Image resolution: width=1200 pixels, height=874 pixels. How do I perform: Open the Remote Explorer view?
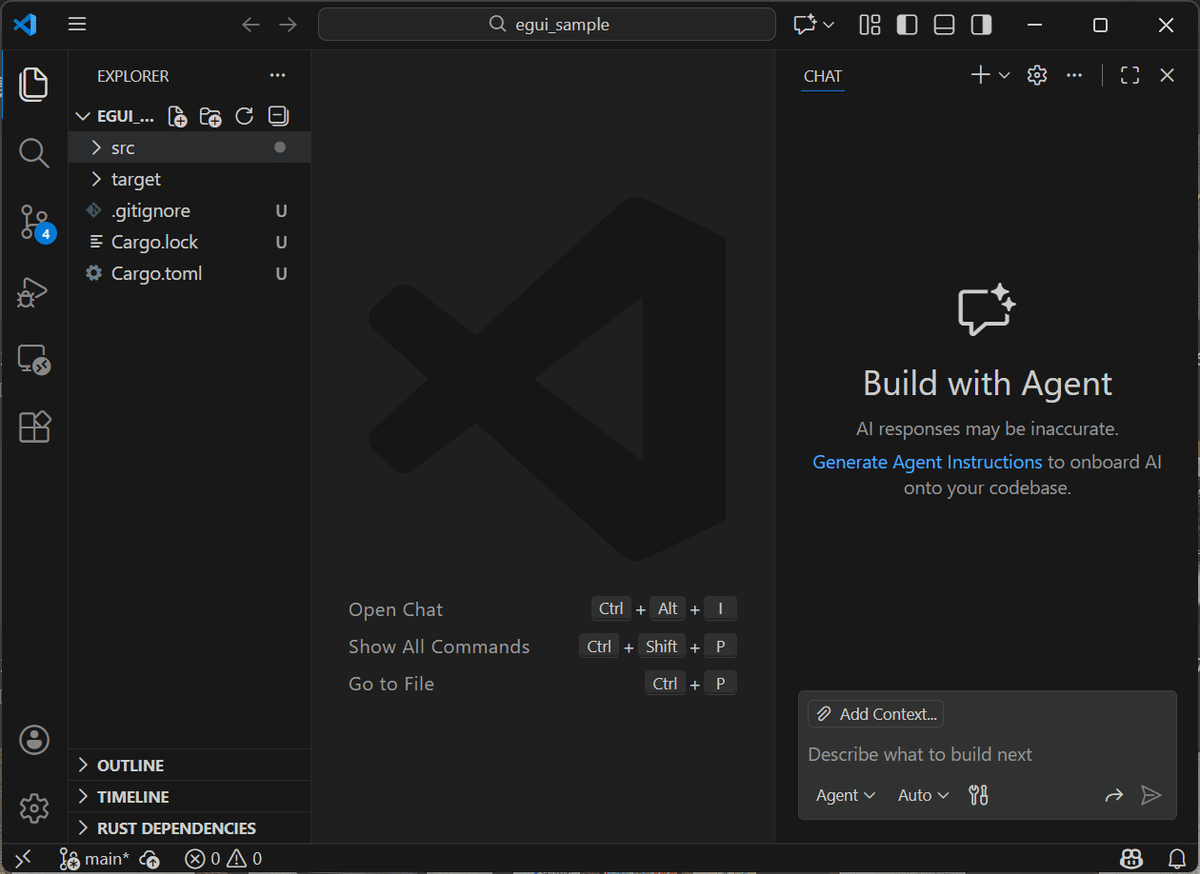tap(34, 360)
